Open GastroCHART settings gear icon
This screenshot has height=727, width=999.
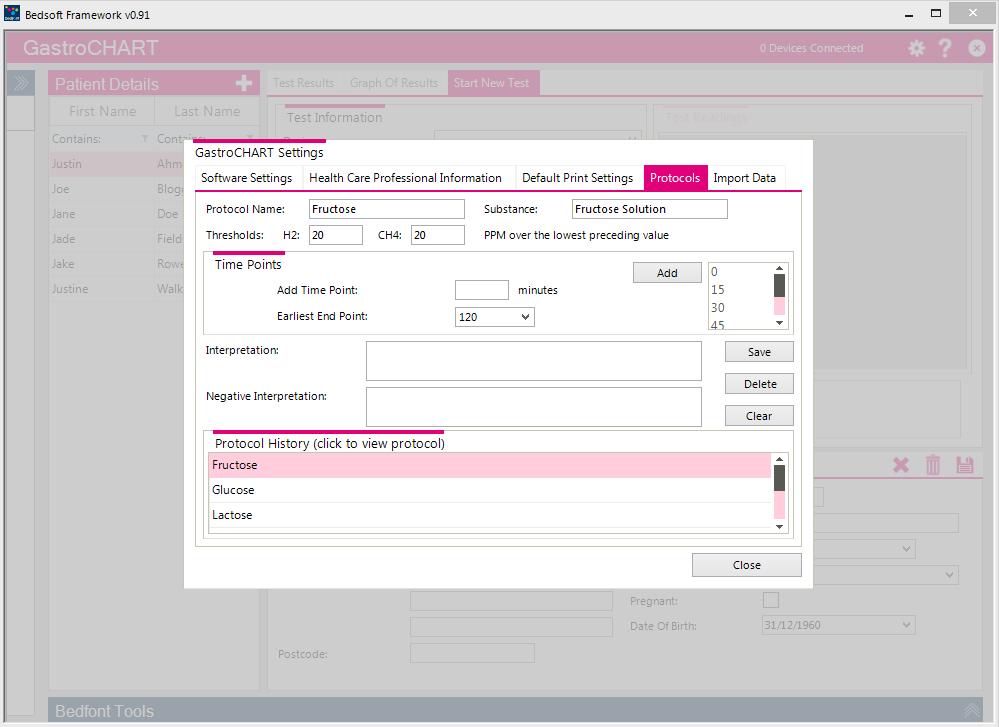coord(916,48)
